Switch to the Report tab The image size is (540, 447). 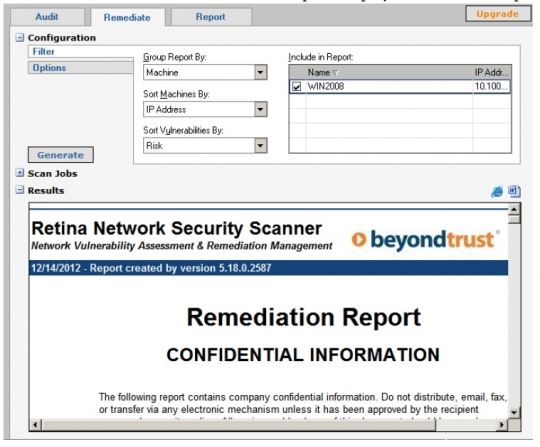pyautogui.click(x=211, y=17)
